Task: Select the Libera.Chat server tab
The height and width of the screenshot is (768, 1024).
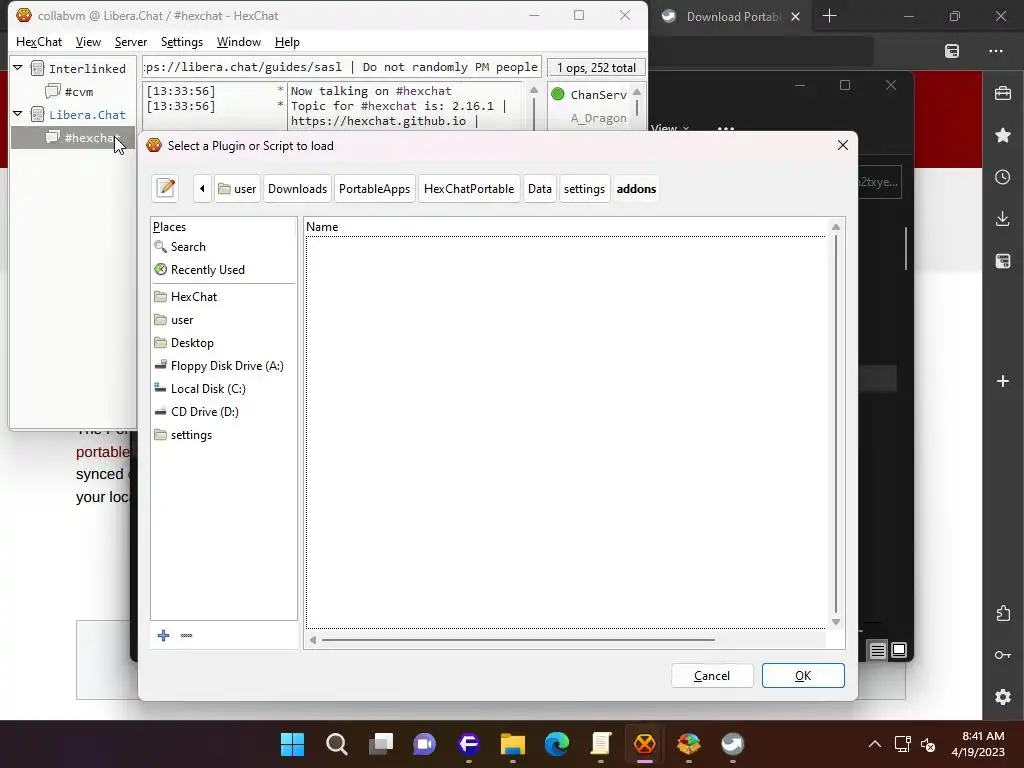Action: pos(87,114)
